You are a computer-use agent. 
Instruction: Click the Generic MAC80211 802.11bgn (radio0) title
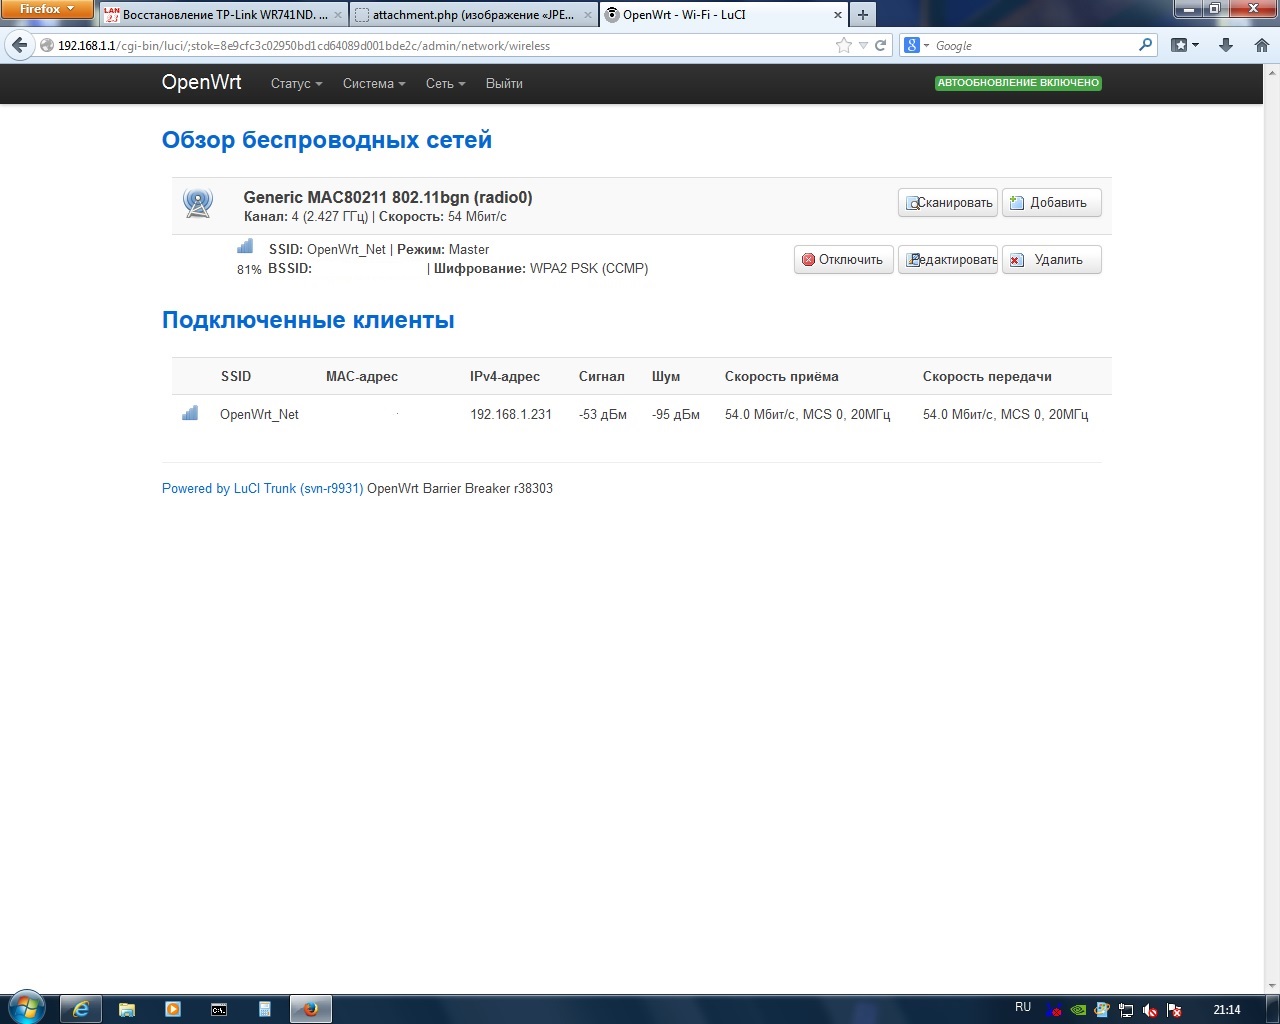[388, 198]
